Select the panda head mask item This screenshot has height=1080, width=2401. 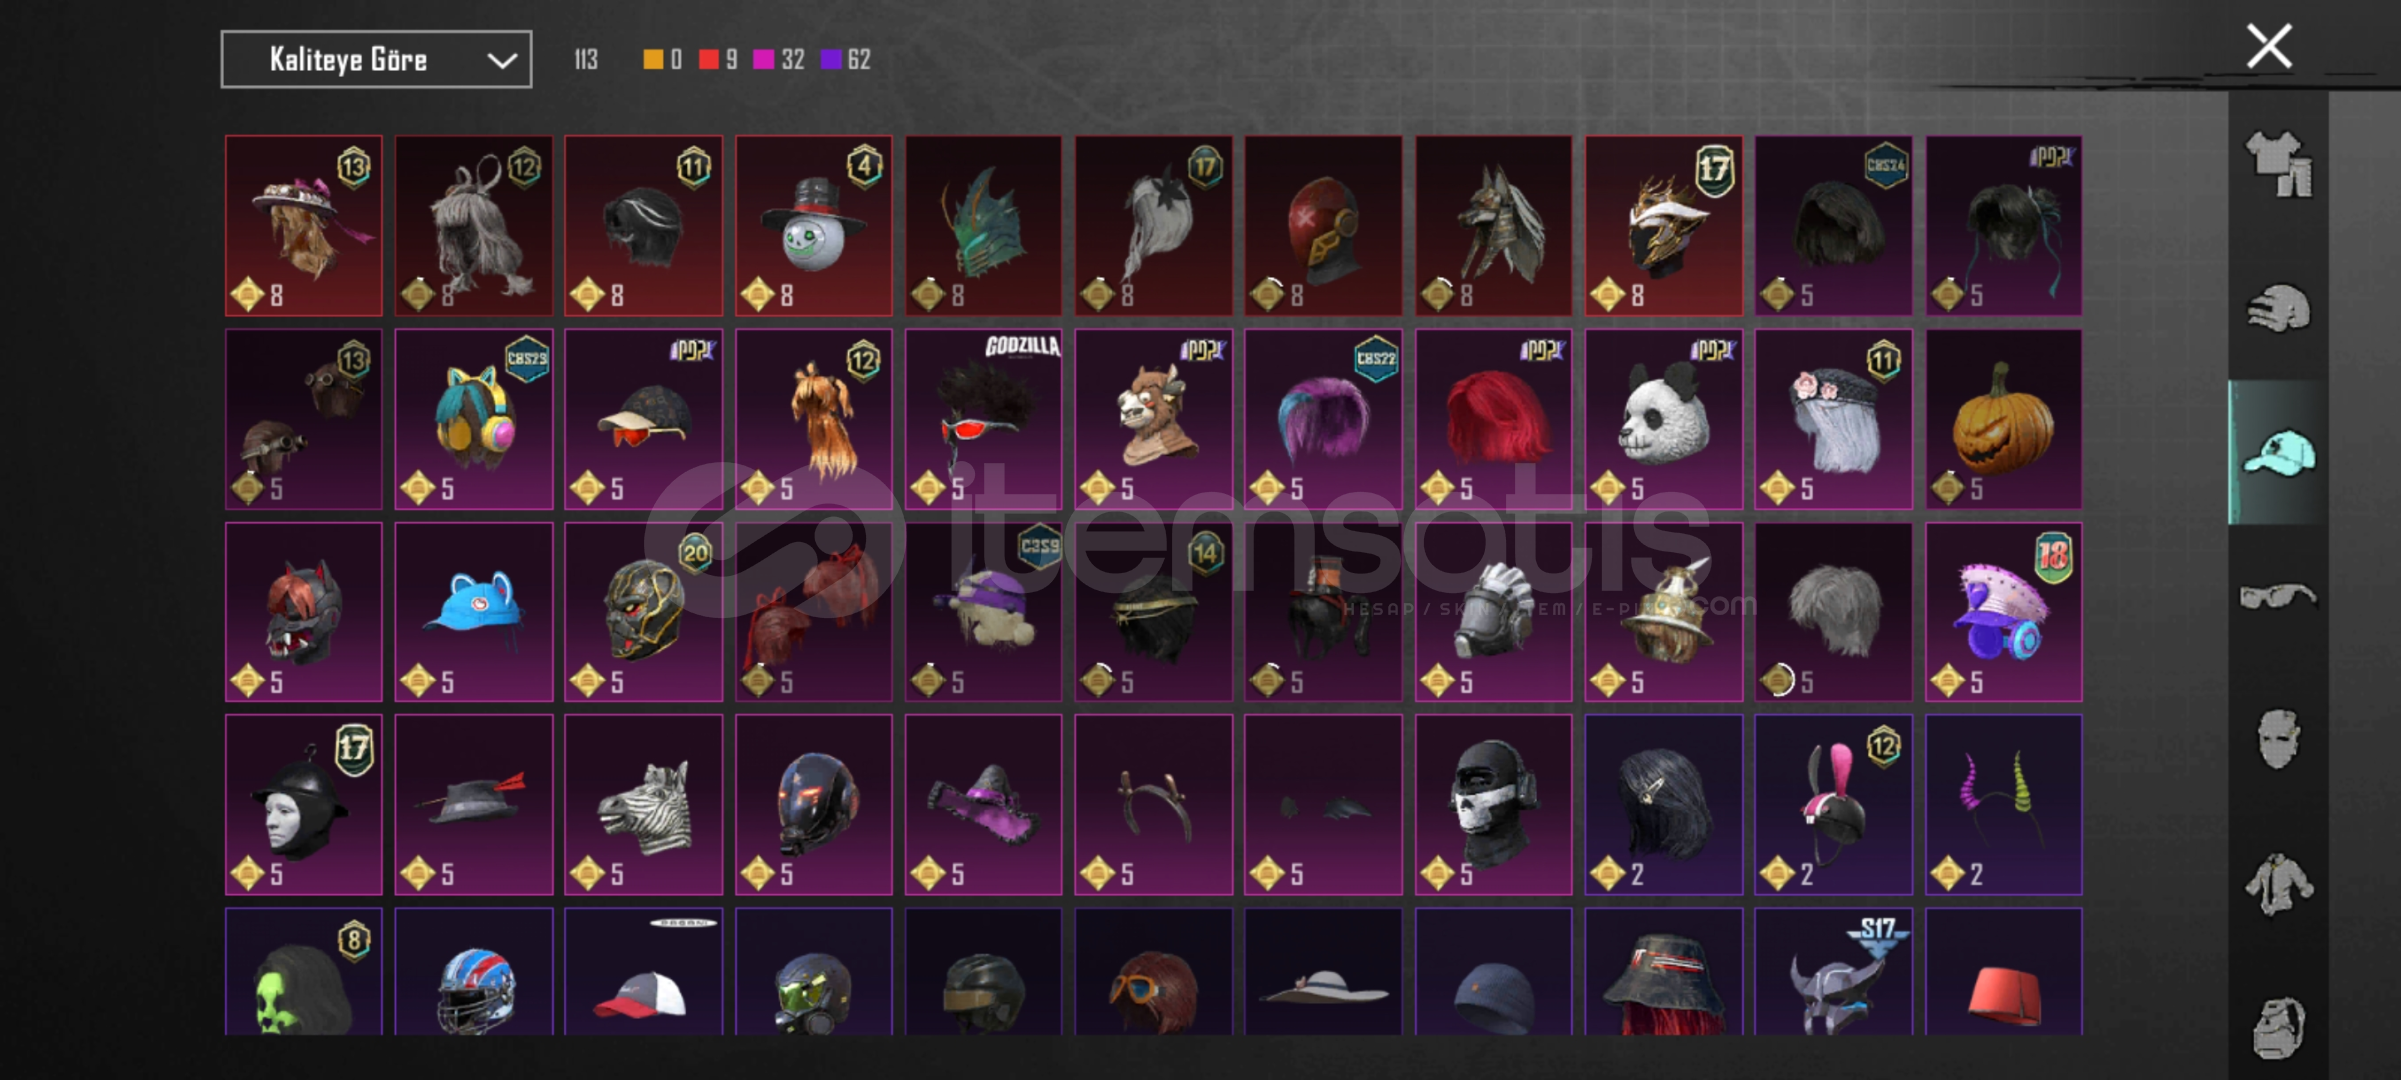point(1664,419)
